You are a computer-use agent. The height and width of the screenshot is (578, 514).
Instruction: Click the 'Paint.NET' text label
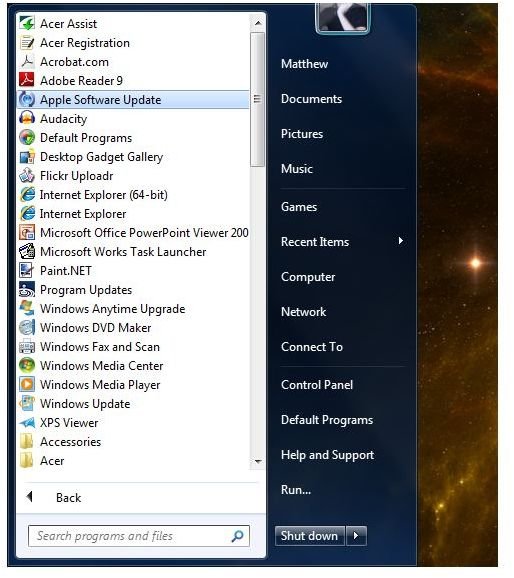click(66, 271)
